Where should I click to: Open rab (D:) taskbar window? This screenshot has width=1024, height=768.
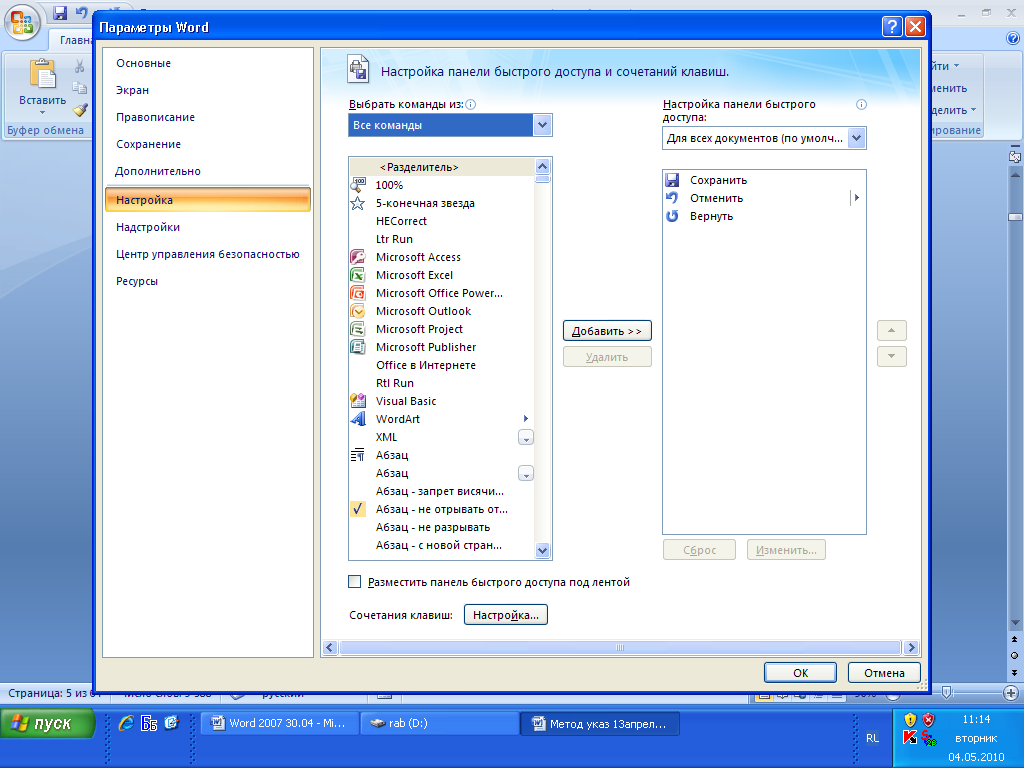point(440,724)
